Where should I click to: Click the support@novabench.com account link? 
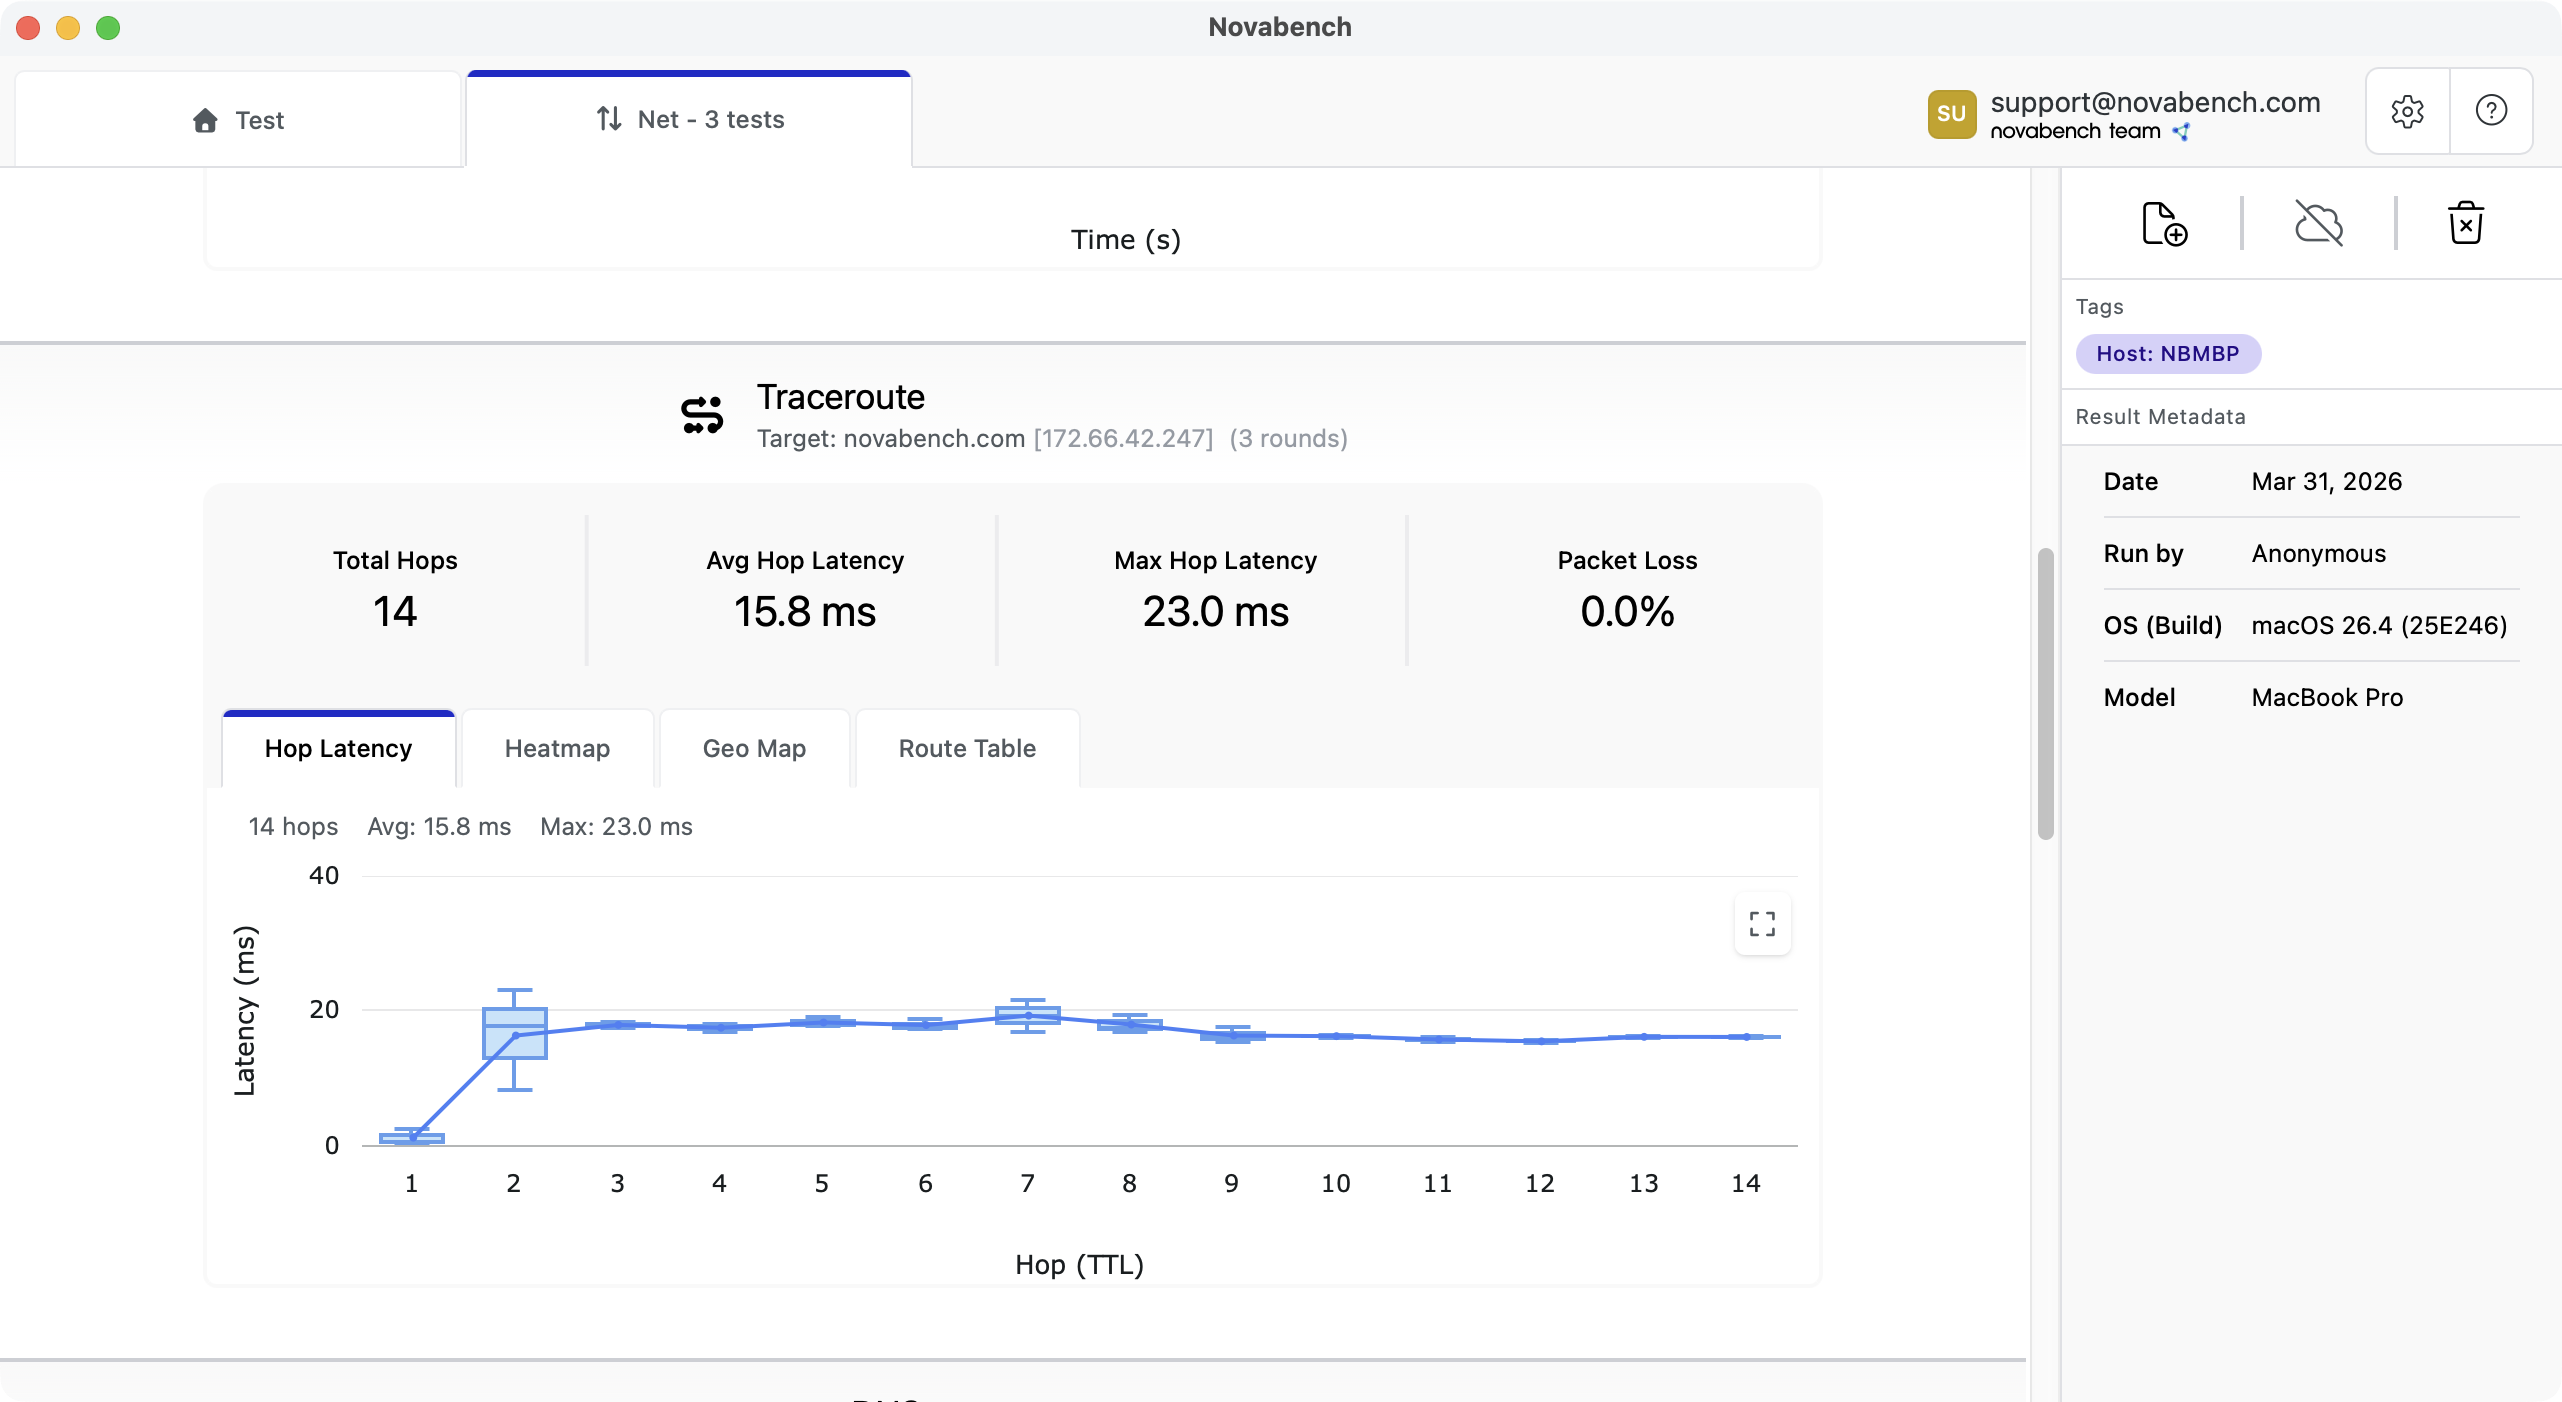point(2157,100)
